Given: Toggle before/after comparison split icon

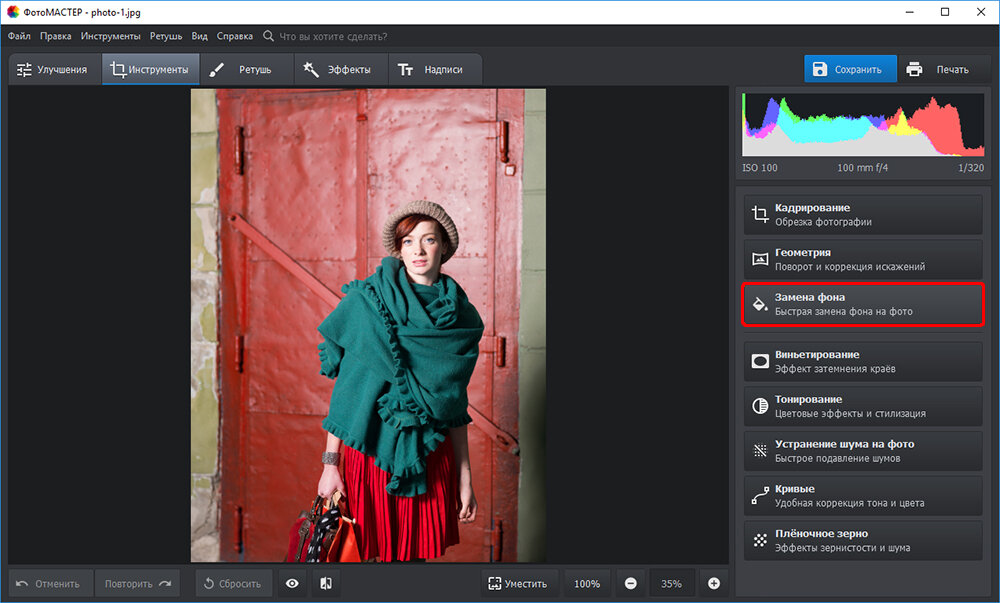Looking at the screenshot, I should pyautogui.click(x=326, y=583).
